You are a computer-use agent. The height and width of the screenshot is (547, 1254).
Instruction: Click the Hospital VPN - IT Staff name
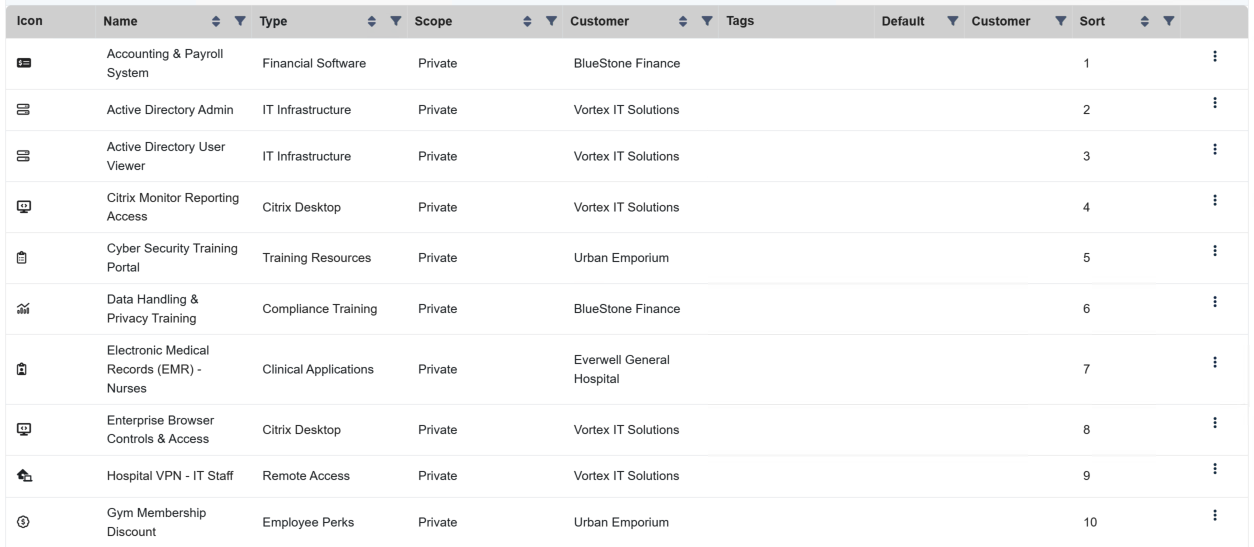pos(169,475)
